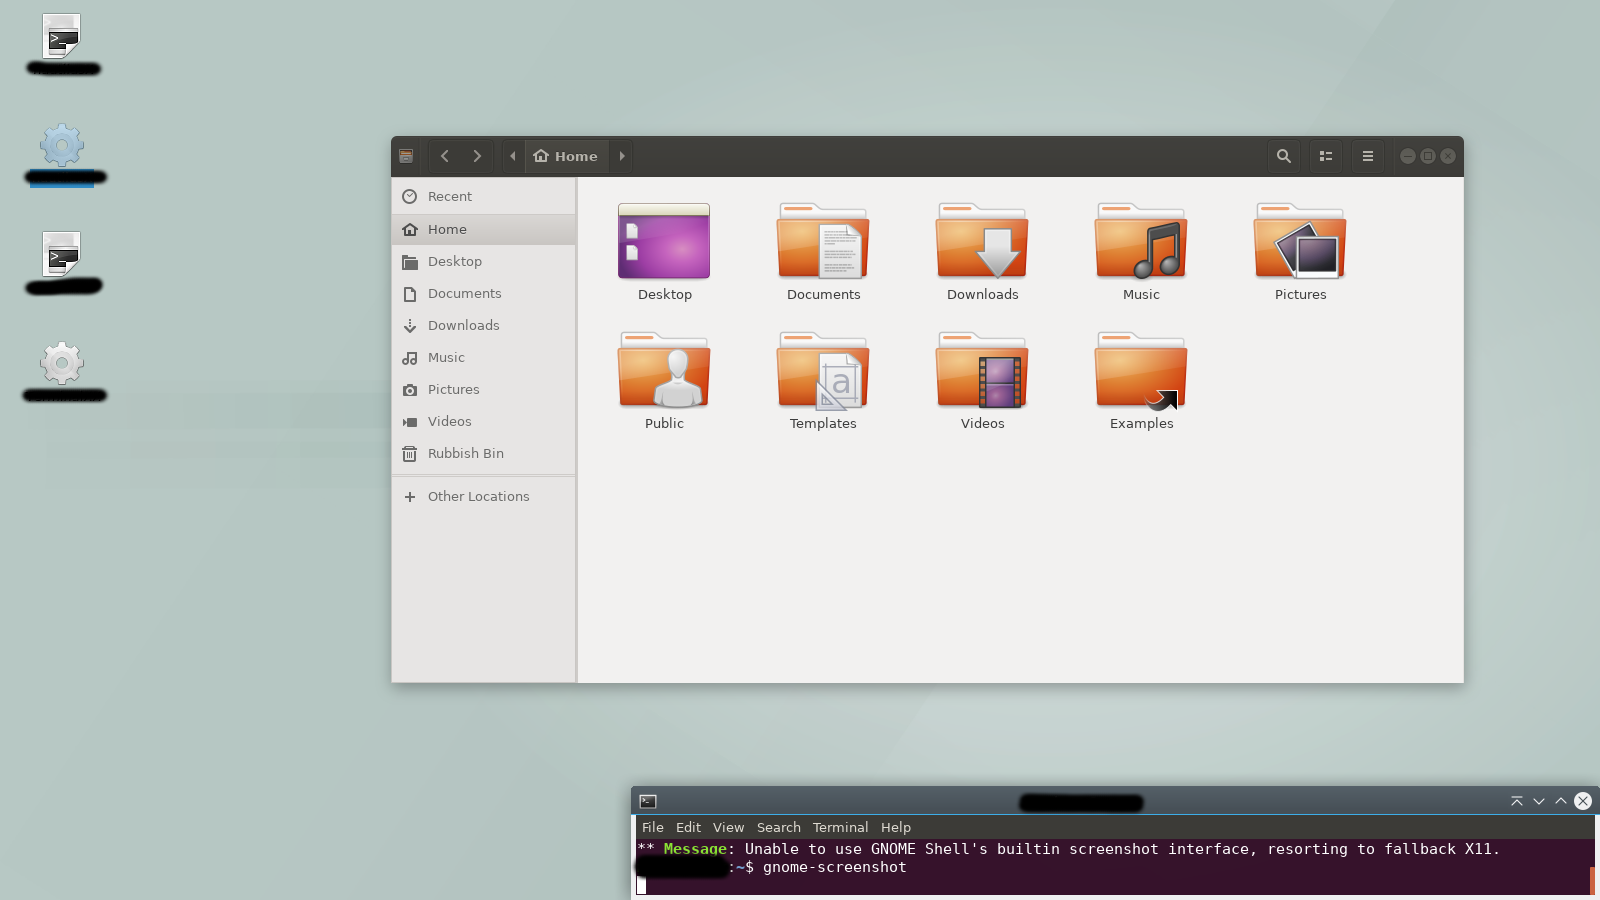Open the terminal Terminal menu
The image size is (1600, 900).
(x=840, y=827)
